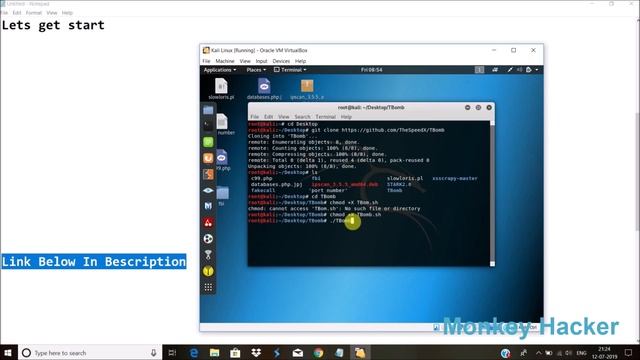Select databases.php file on Kali desktop
This screenshot has width=640, height=360.
[264, 89]
